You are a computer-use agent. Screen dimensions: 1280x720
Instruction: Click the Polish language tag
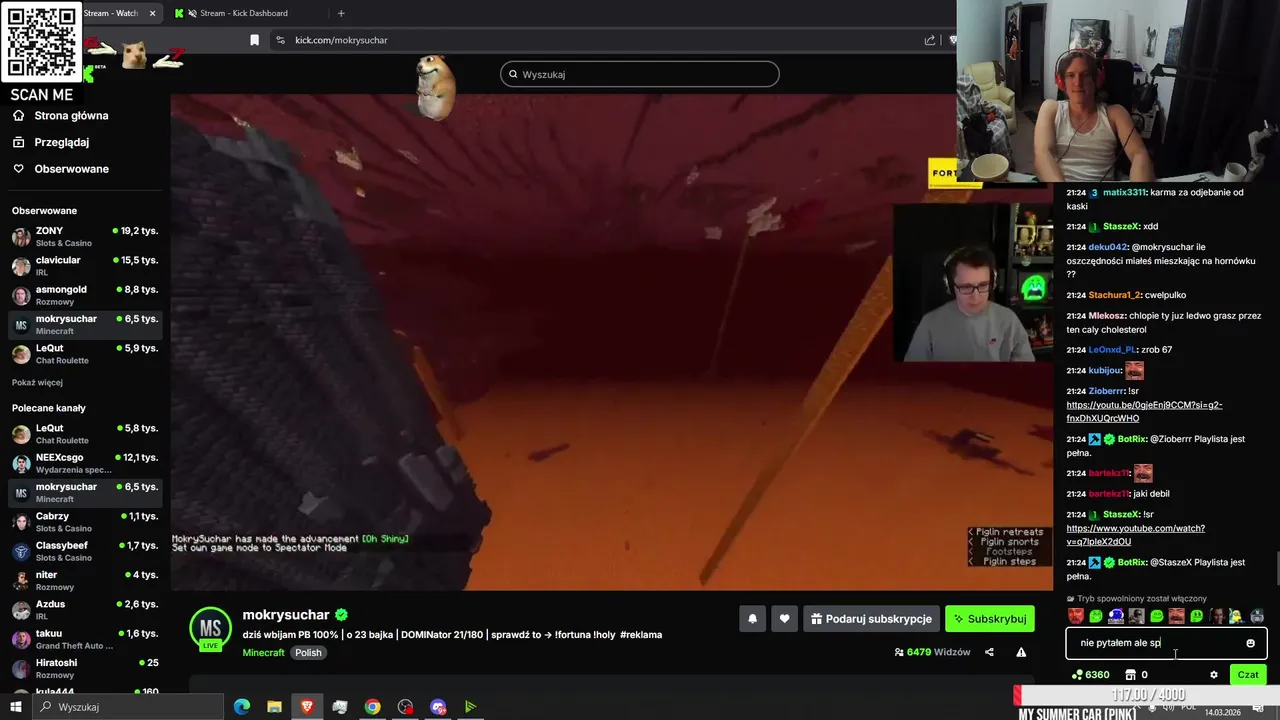click(x=308, y=652)
